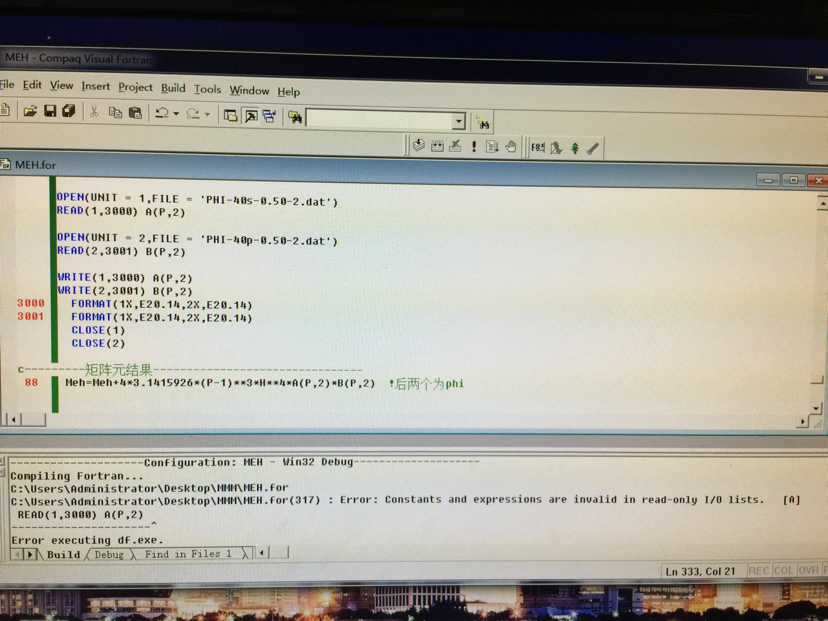Toggle the Workspace window icon
The height and width of the screenshot is (621, 828).
pyautogui.click(x=230, y=115)
